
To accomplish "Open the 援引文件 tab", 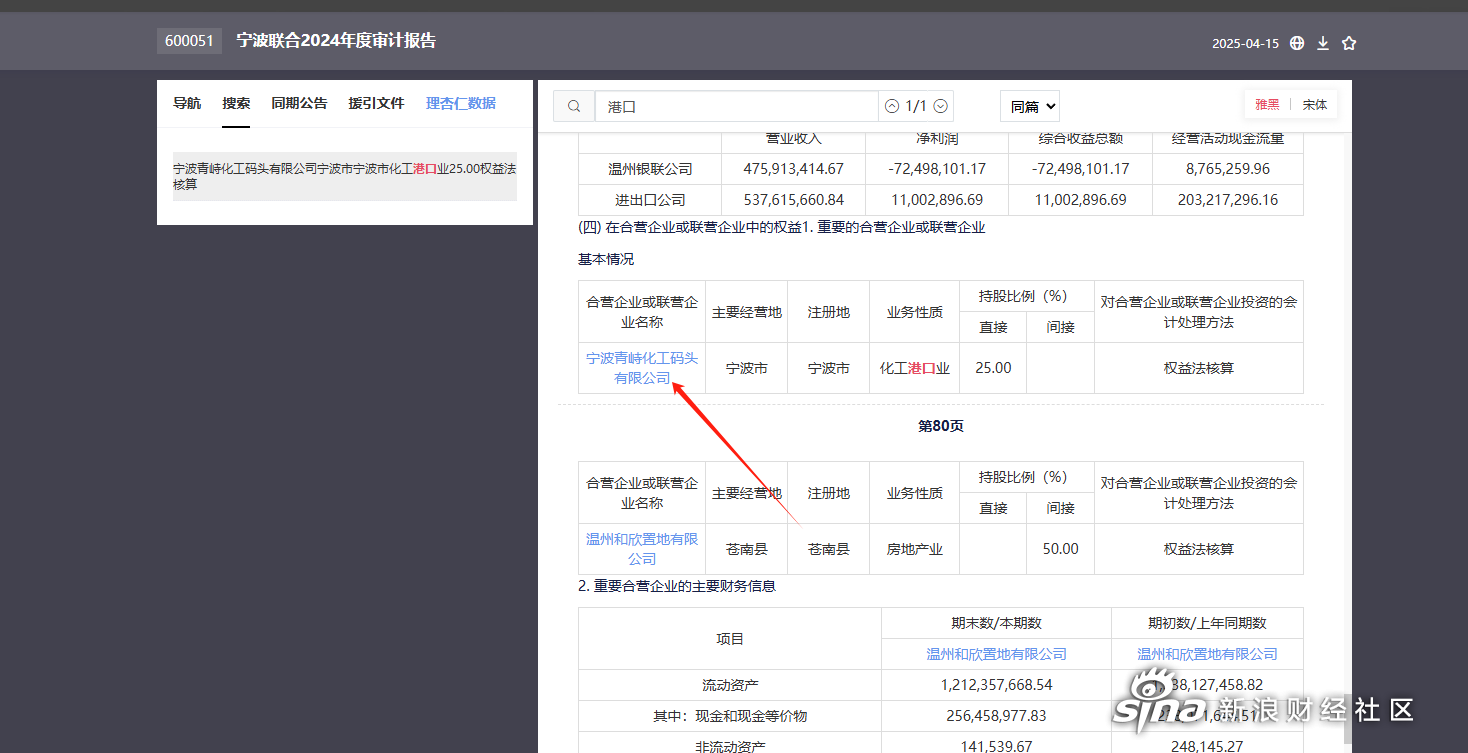I will [x=376, y=103].
